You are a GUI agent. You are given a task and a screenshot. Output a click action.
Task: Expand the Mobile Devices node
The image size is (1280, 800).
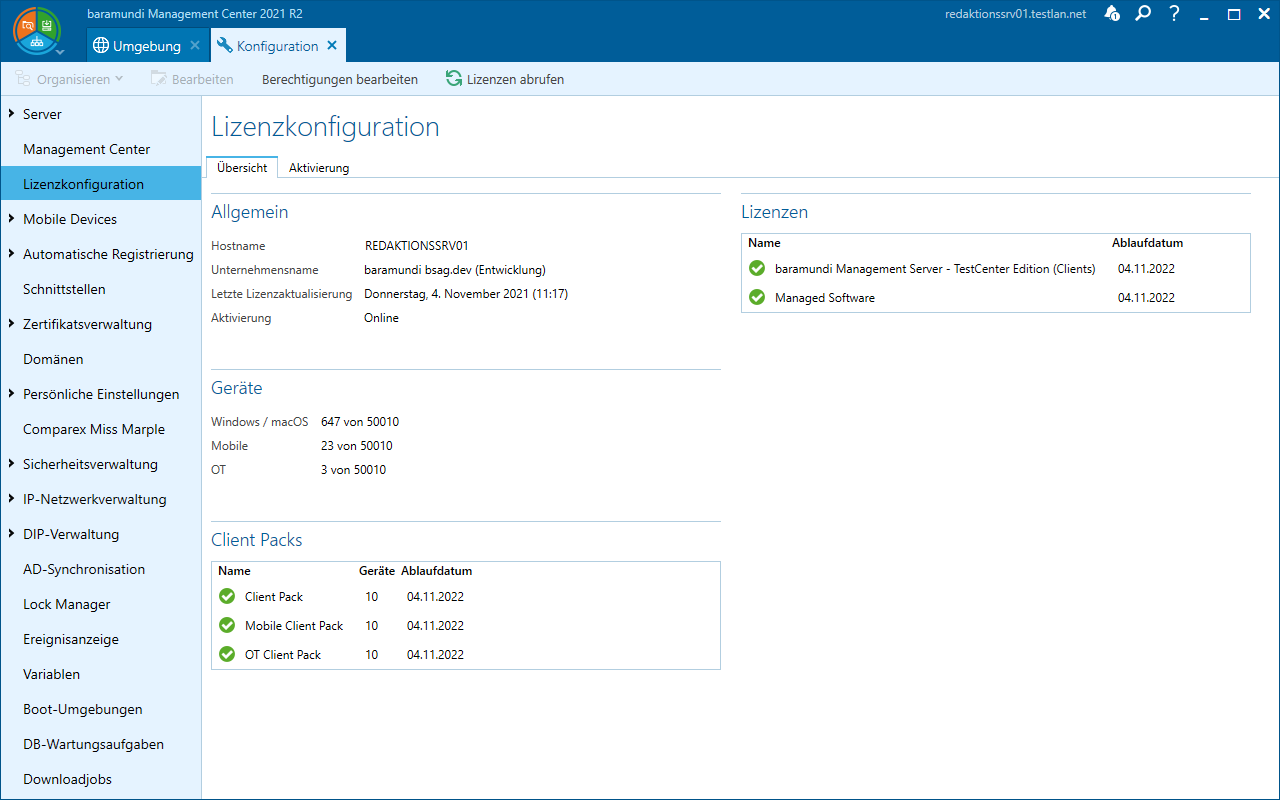[x=11, y=219]
